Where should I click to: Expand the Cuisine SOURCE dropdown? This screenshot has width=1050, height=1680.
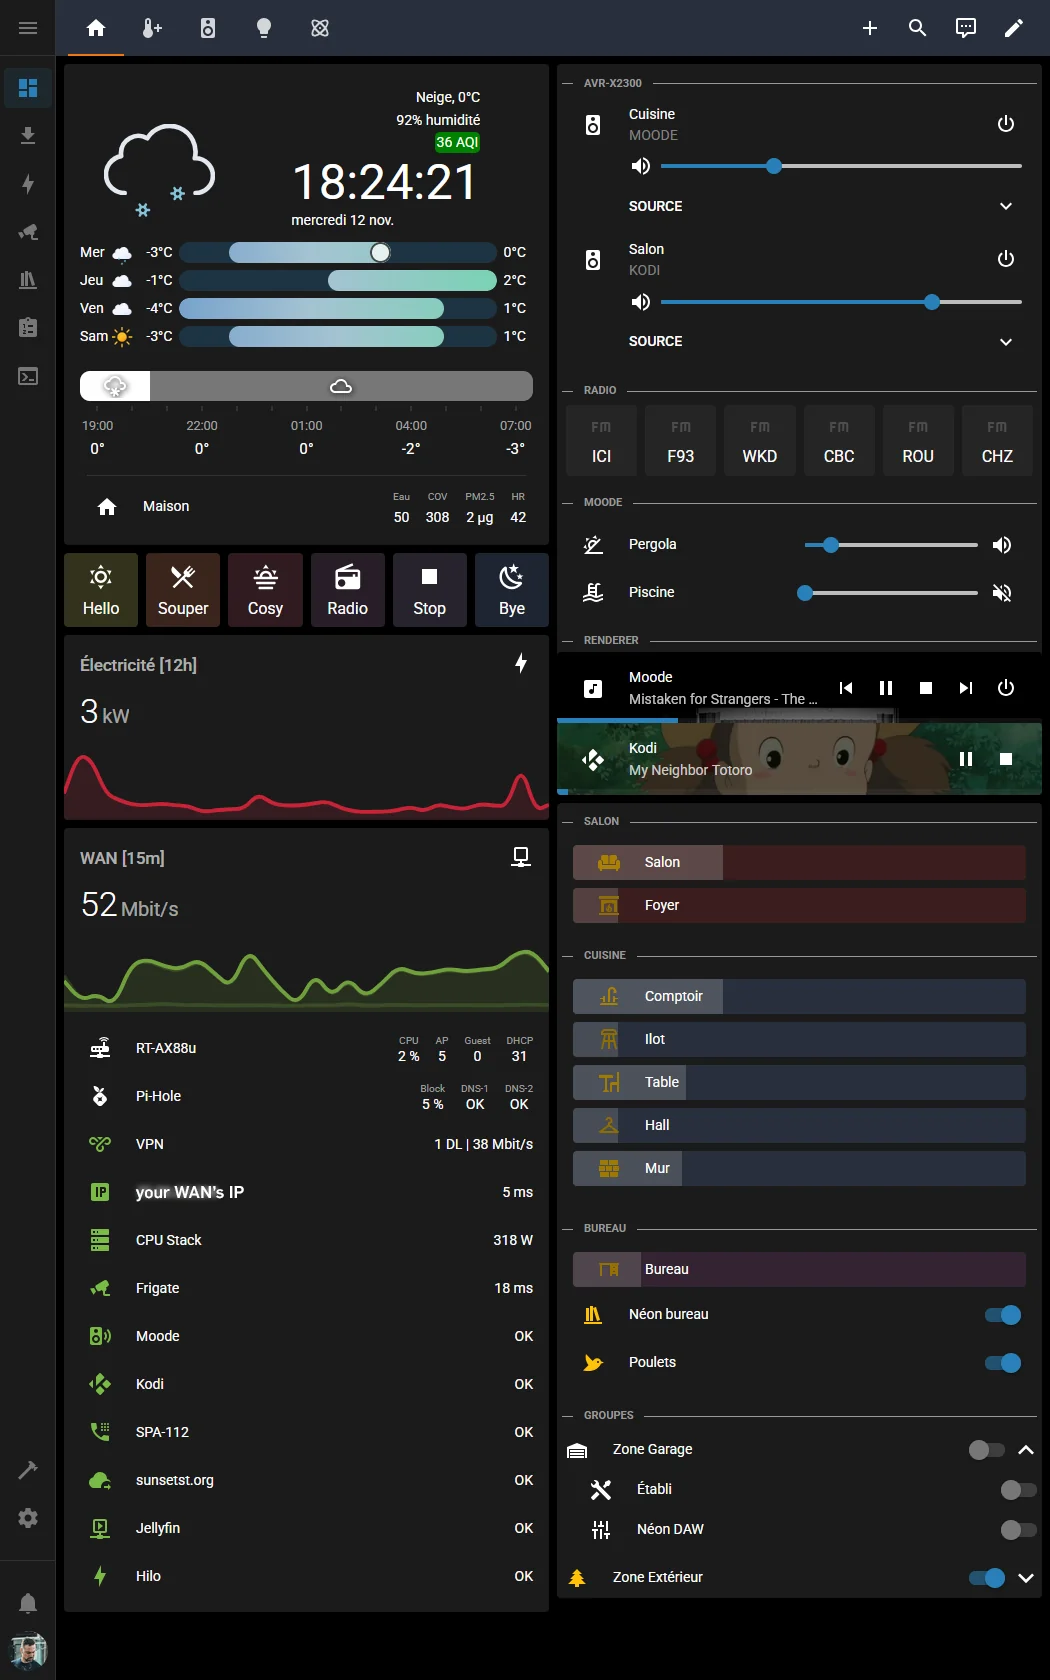click(1005, 206)
